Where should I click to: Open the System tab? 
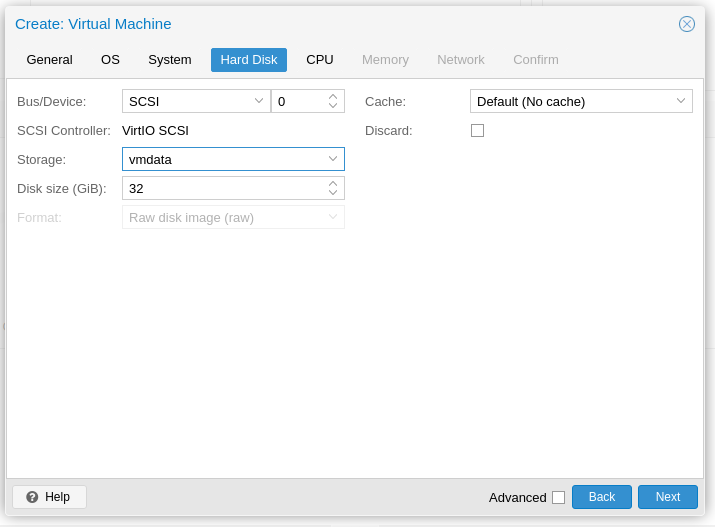pyautogui.click(x=170, y=60)
